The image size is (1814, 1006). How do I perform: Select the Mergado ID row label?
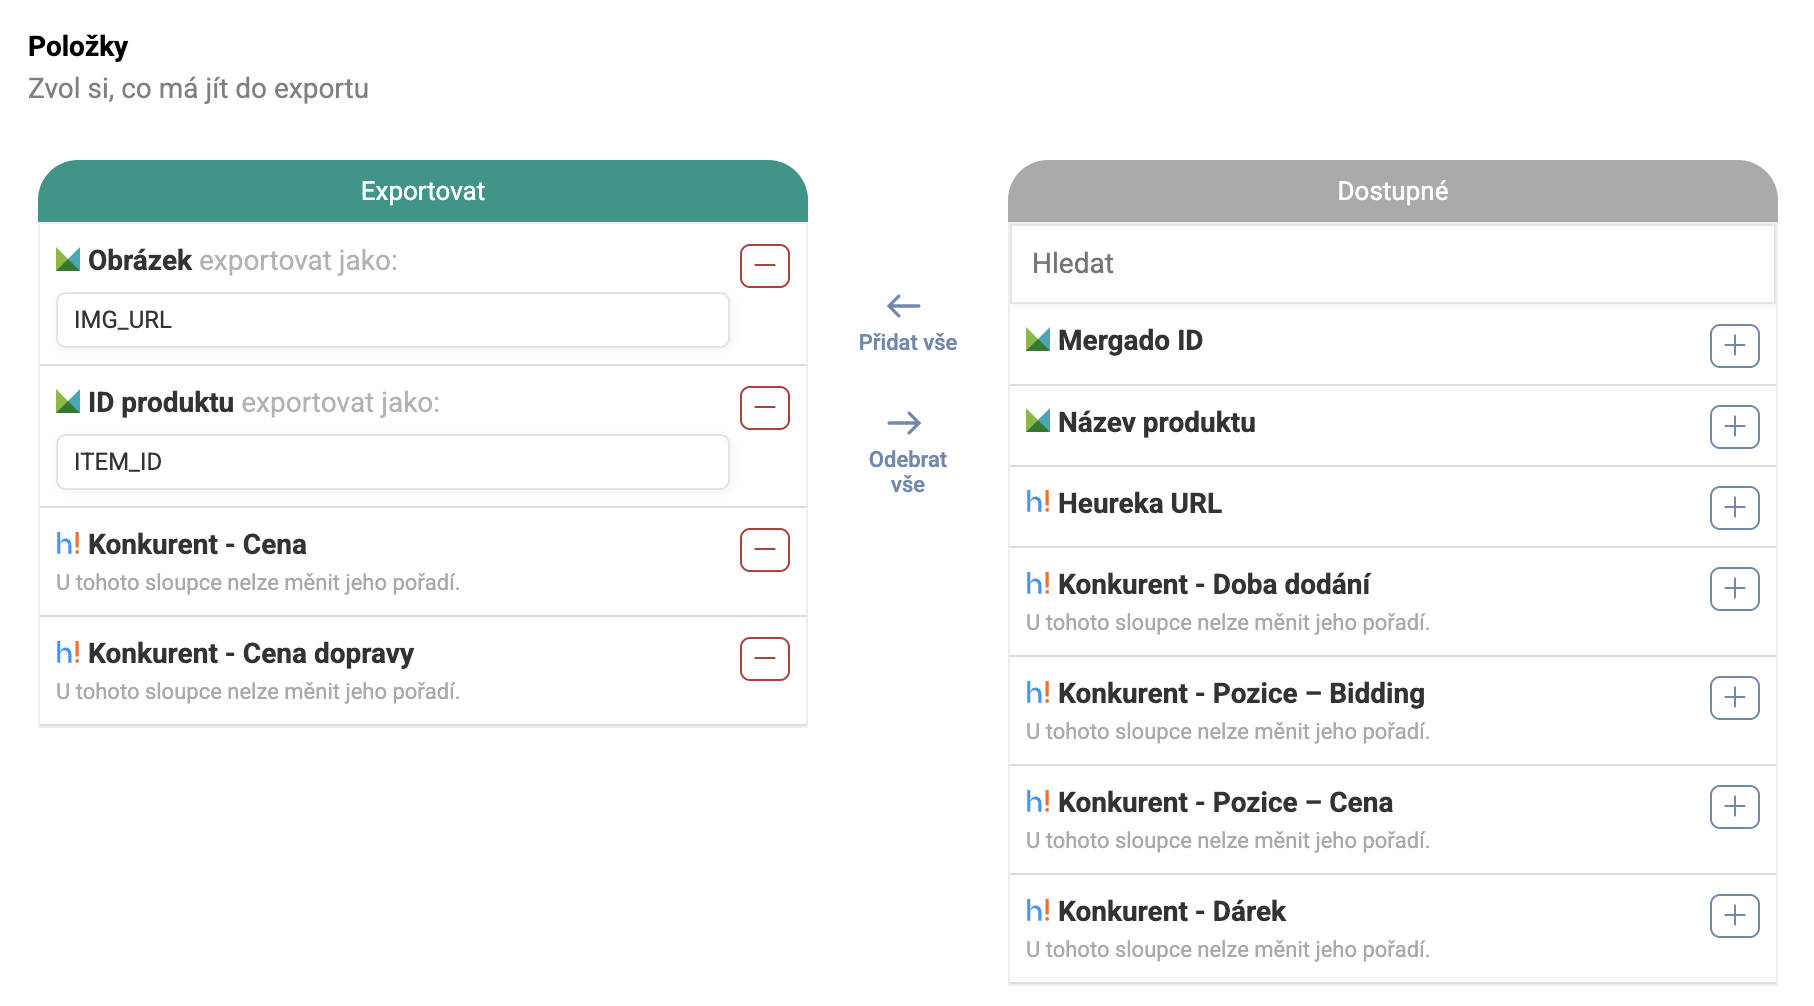(1130, 341)
